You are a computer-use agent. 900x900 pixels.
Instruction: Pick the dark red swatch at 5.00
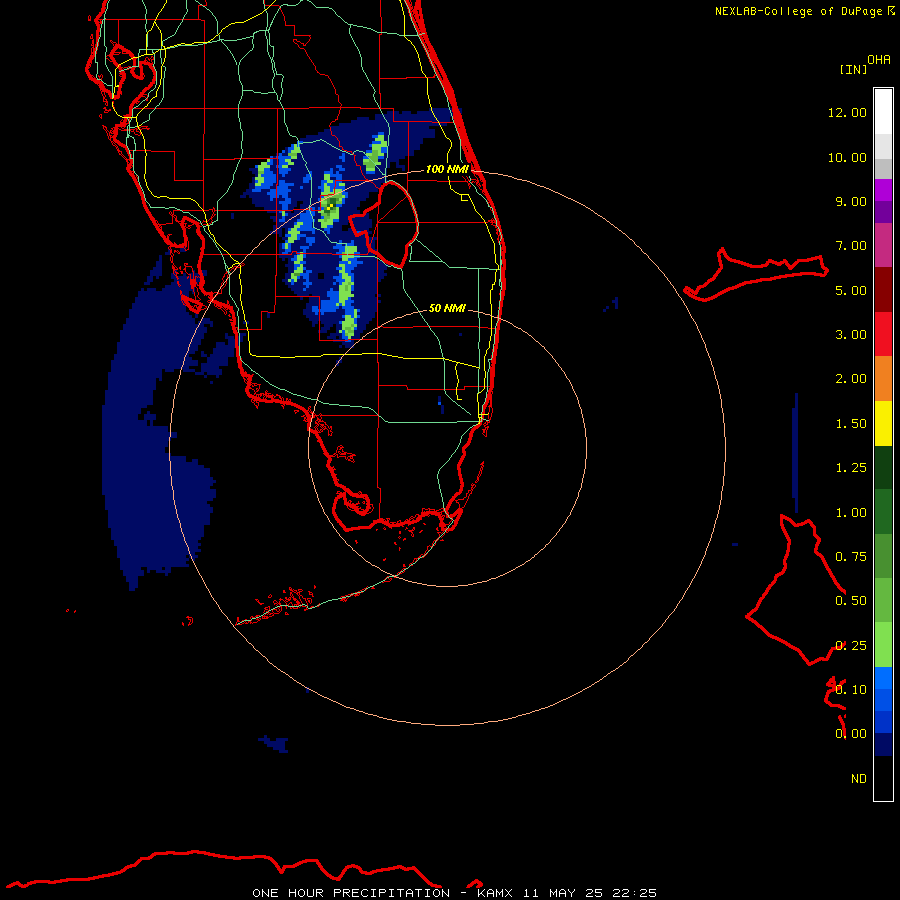883,290
